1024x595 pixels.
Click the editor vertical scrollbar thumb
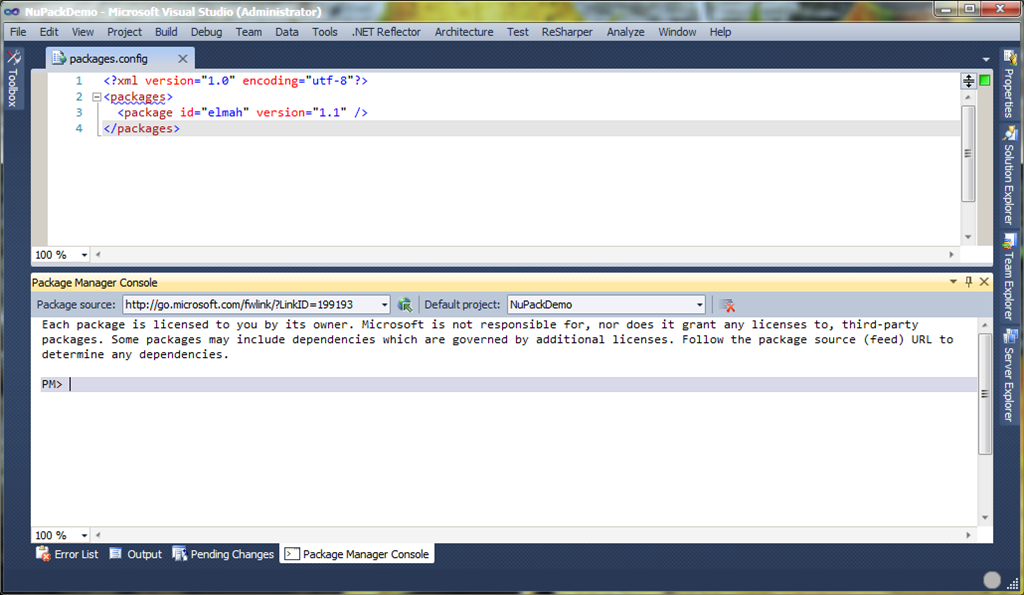pyautogui.click(x=968, y=153)
